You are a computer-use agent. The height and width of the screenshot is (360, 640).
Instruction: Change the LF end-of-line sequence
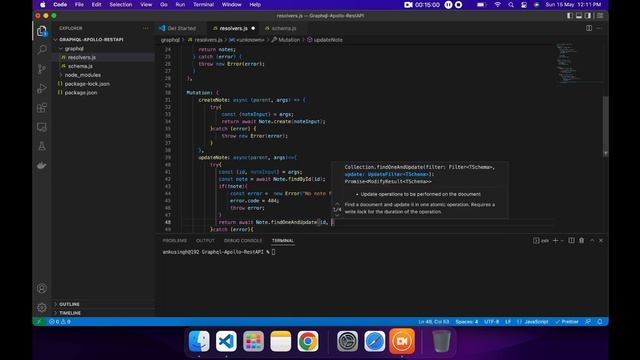point(508,322)
